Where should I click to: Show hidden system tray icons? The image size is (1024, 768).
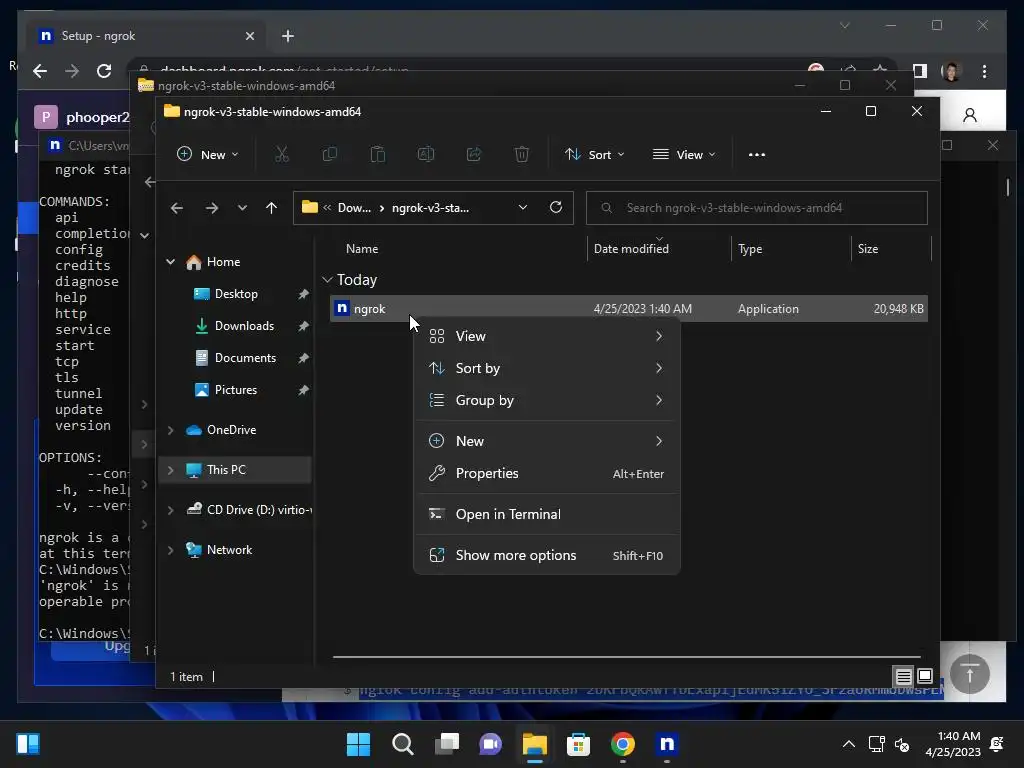(848, 744)
